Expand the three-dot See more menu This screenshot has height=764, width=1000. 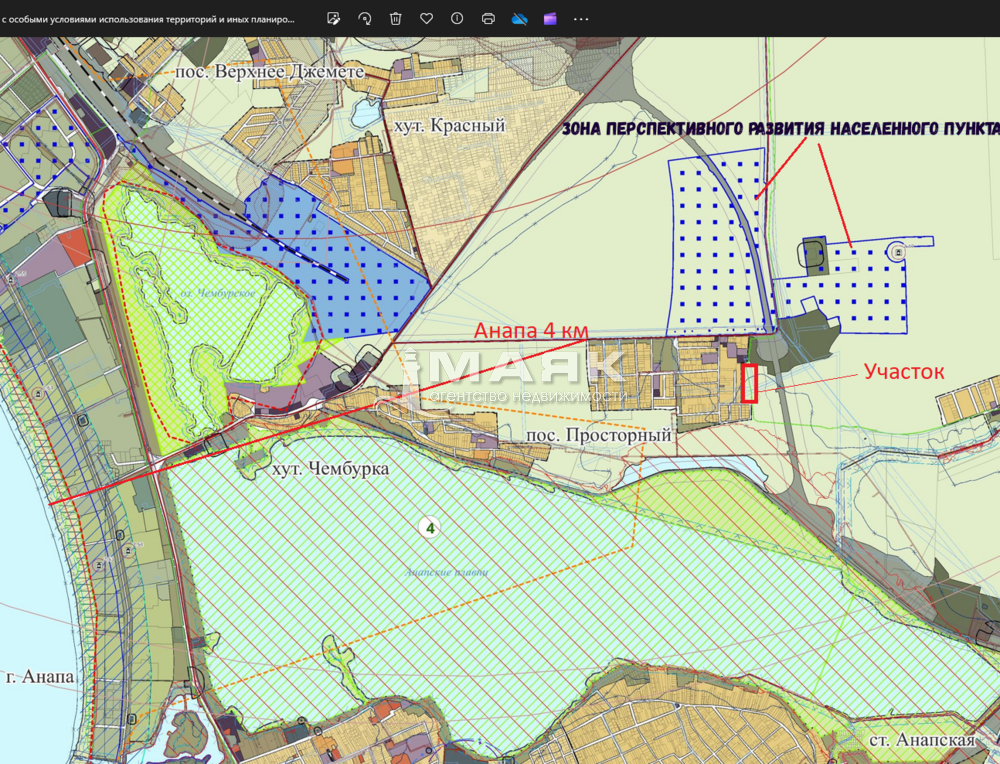pyautogui.click(x=581, y=18)
